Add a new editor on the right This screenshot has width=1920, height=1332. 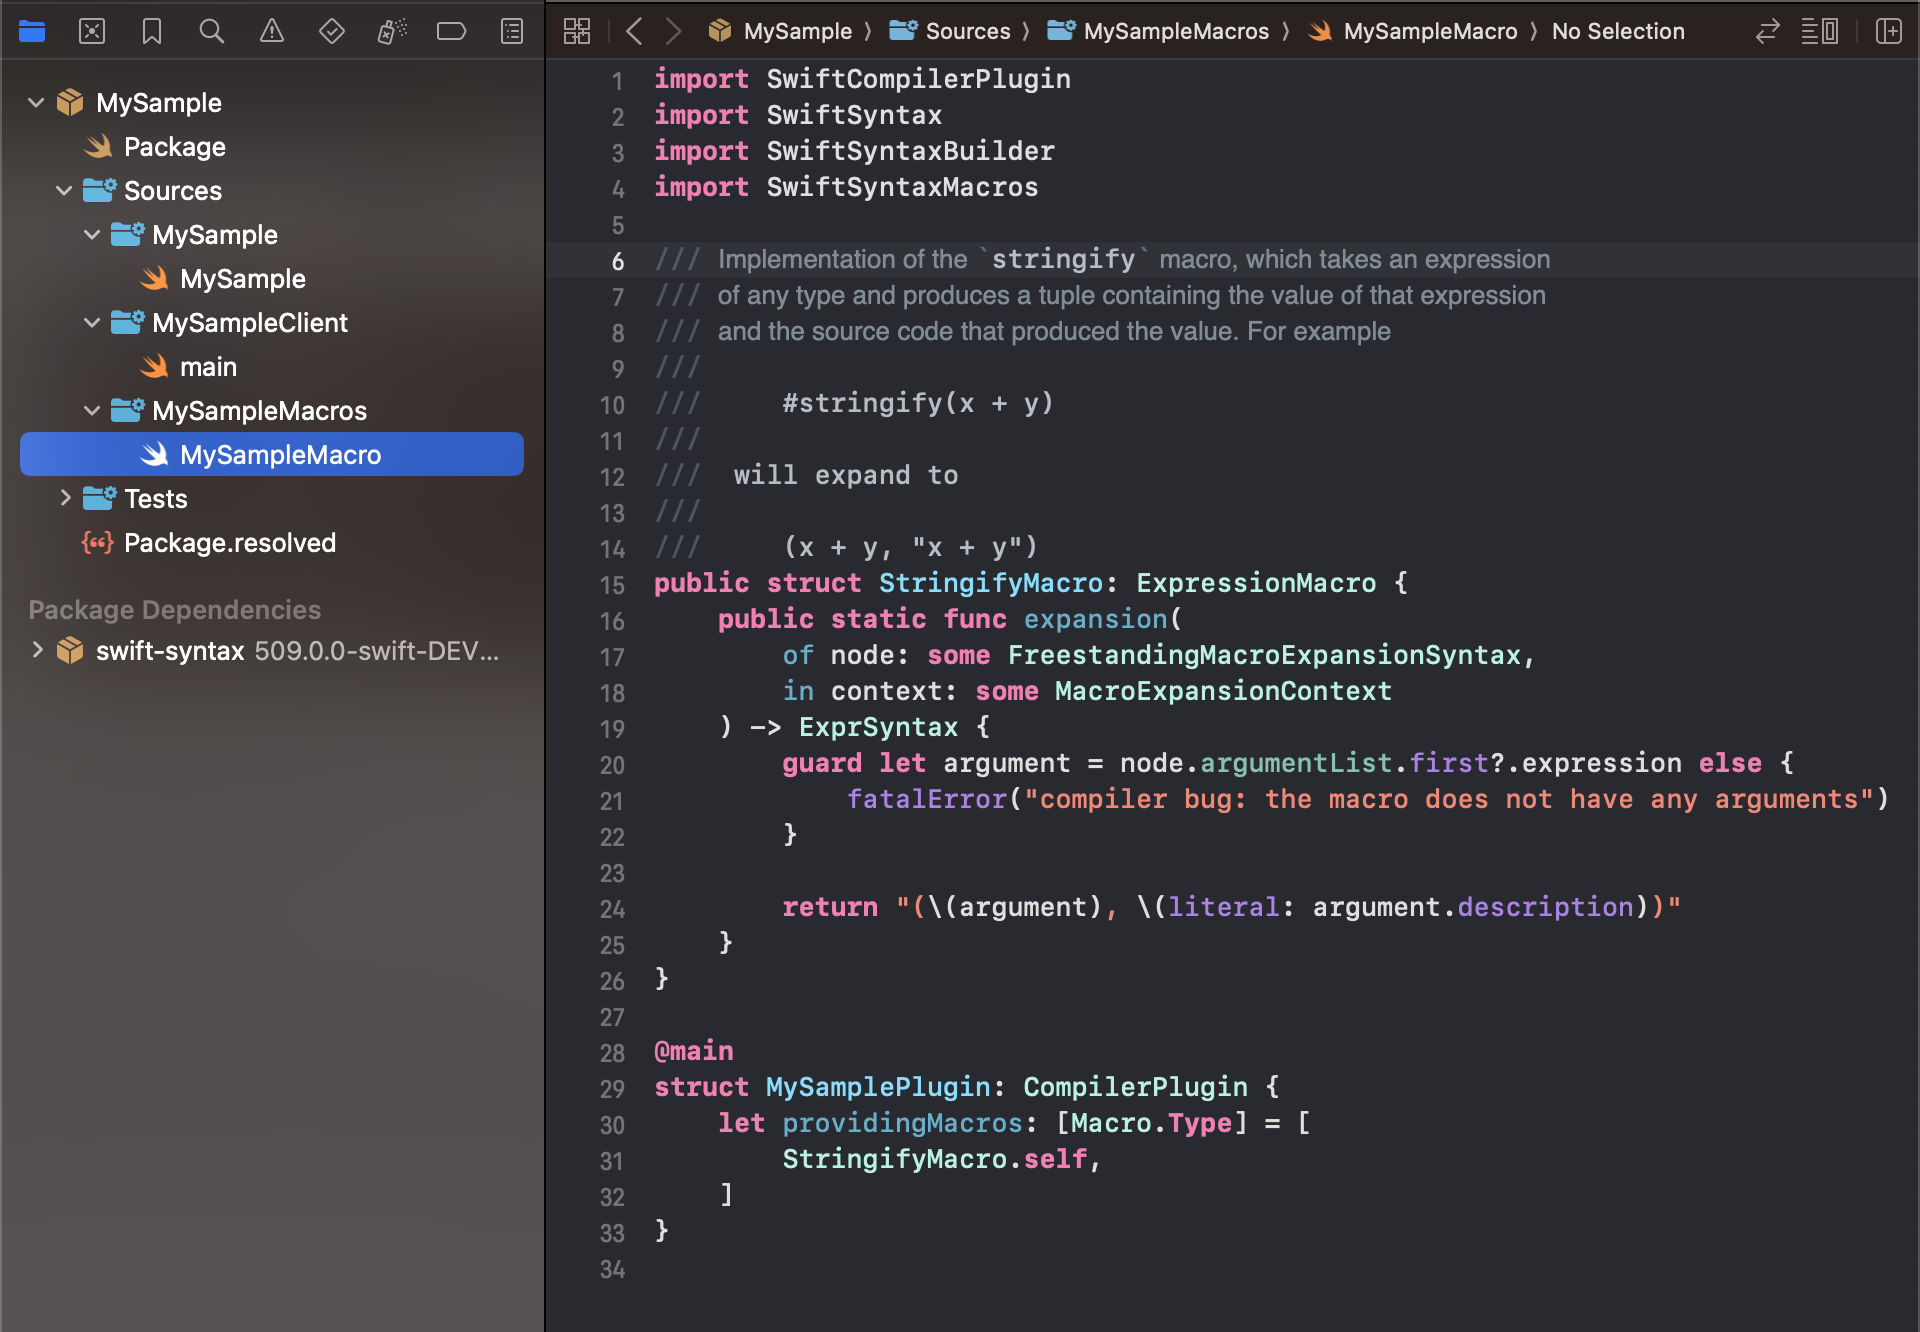[x=1888, y=31]
